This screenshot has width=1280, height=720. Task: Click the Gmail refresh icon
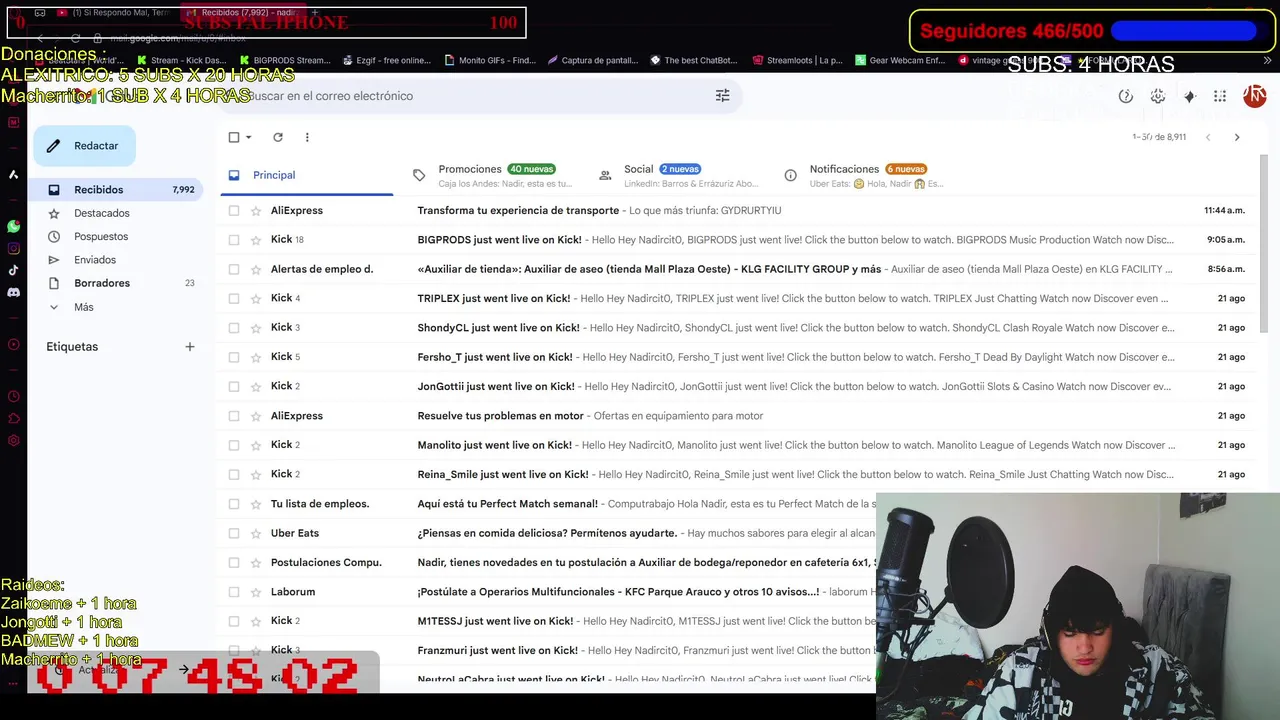point(278,137)
